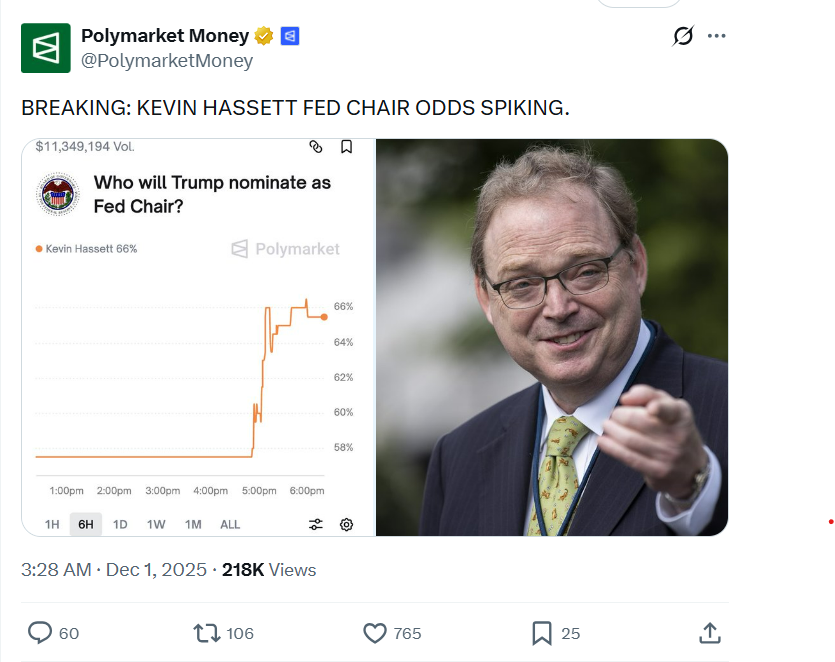Open the three-dot more options menu
835x662 pixels.
(x=717, y=36)
